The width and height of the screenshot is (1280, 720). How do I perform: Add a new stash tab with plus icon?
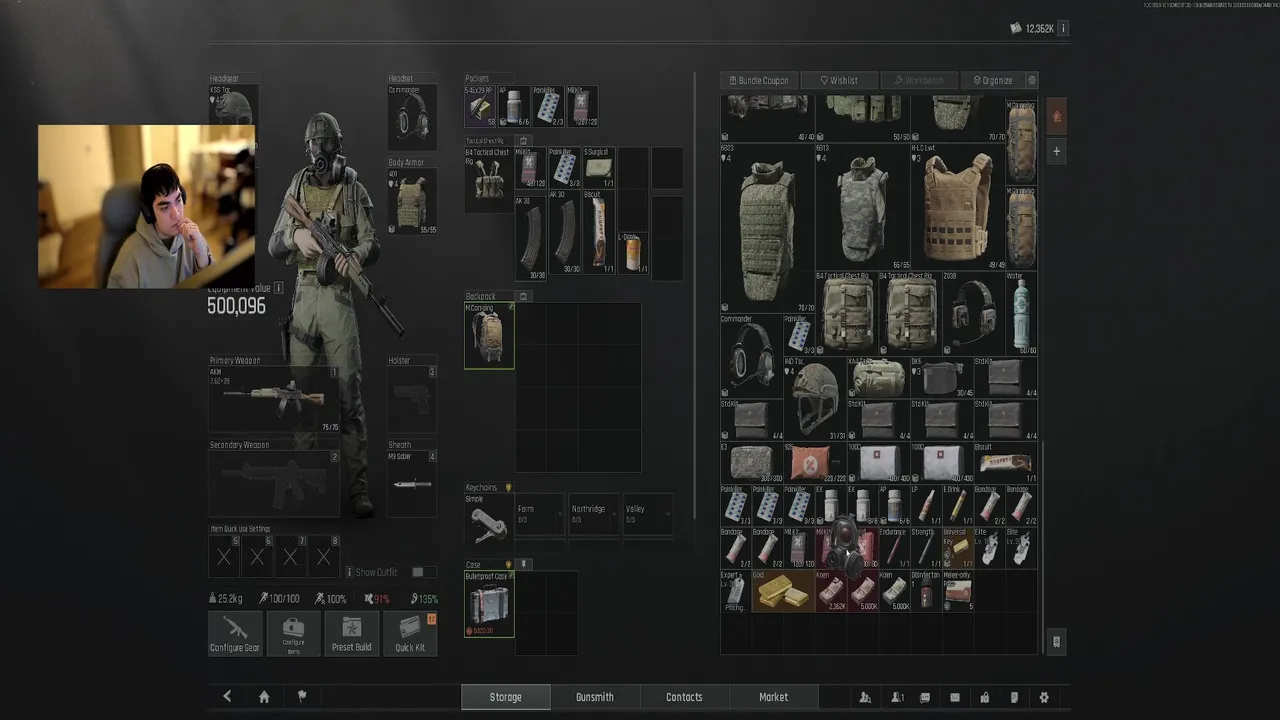click(1057, 152)
